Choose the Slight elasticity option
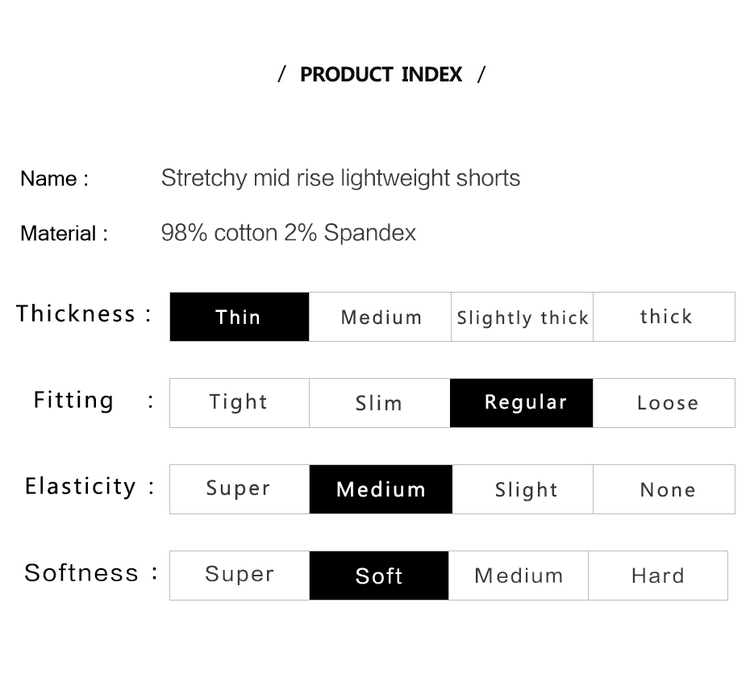Image resolution: width=750 pixels, height=690 pixels. click(522, 489)
